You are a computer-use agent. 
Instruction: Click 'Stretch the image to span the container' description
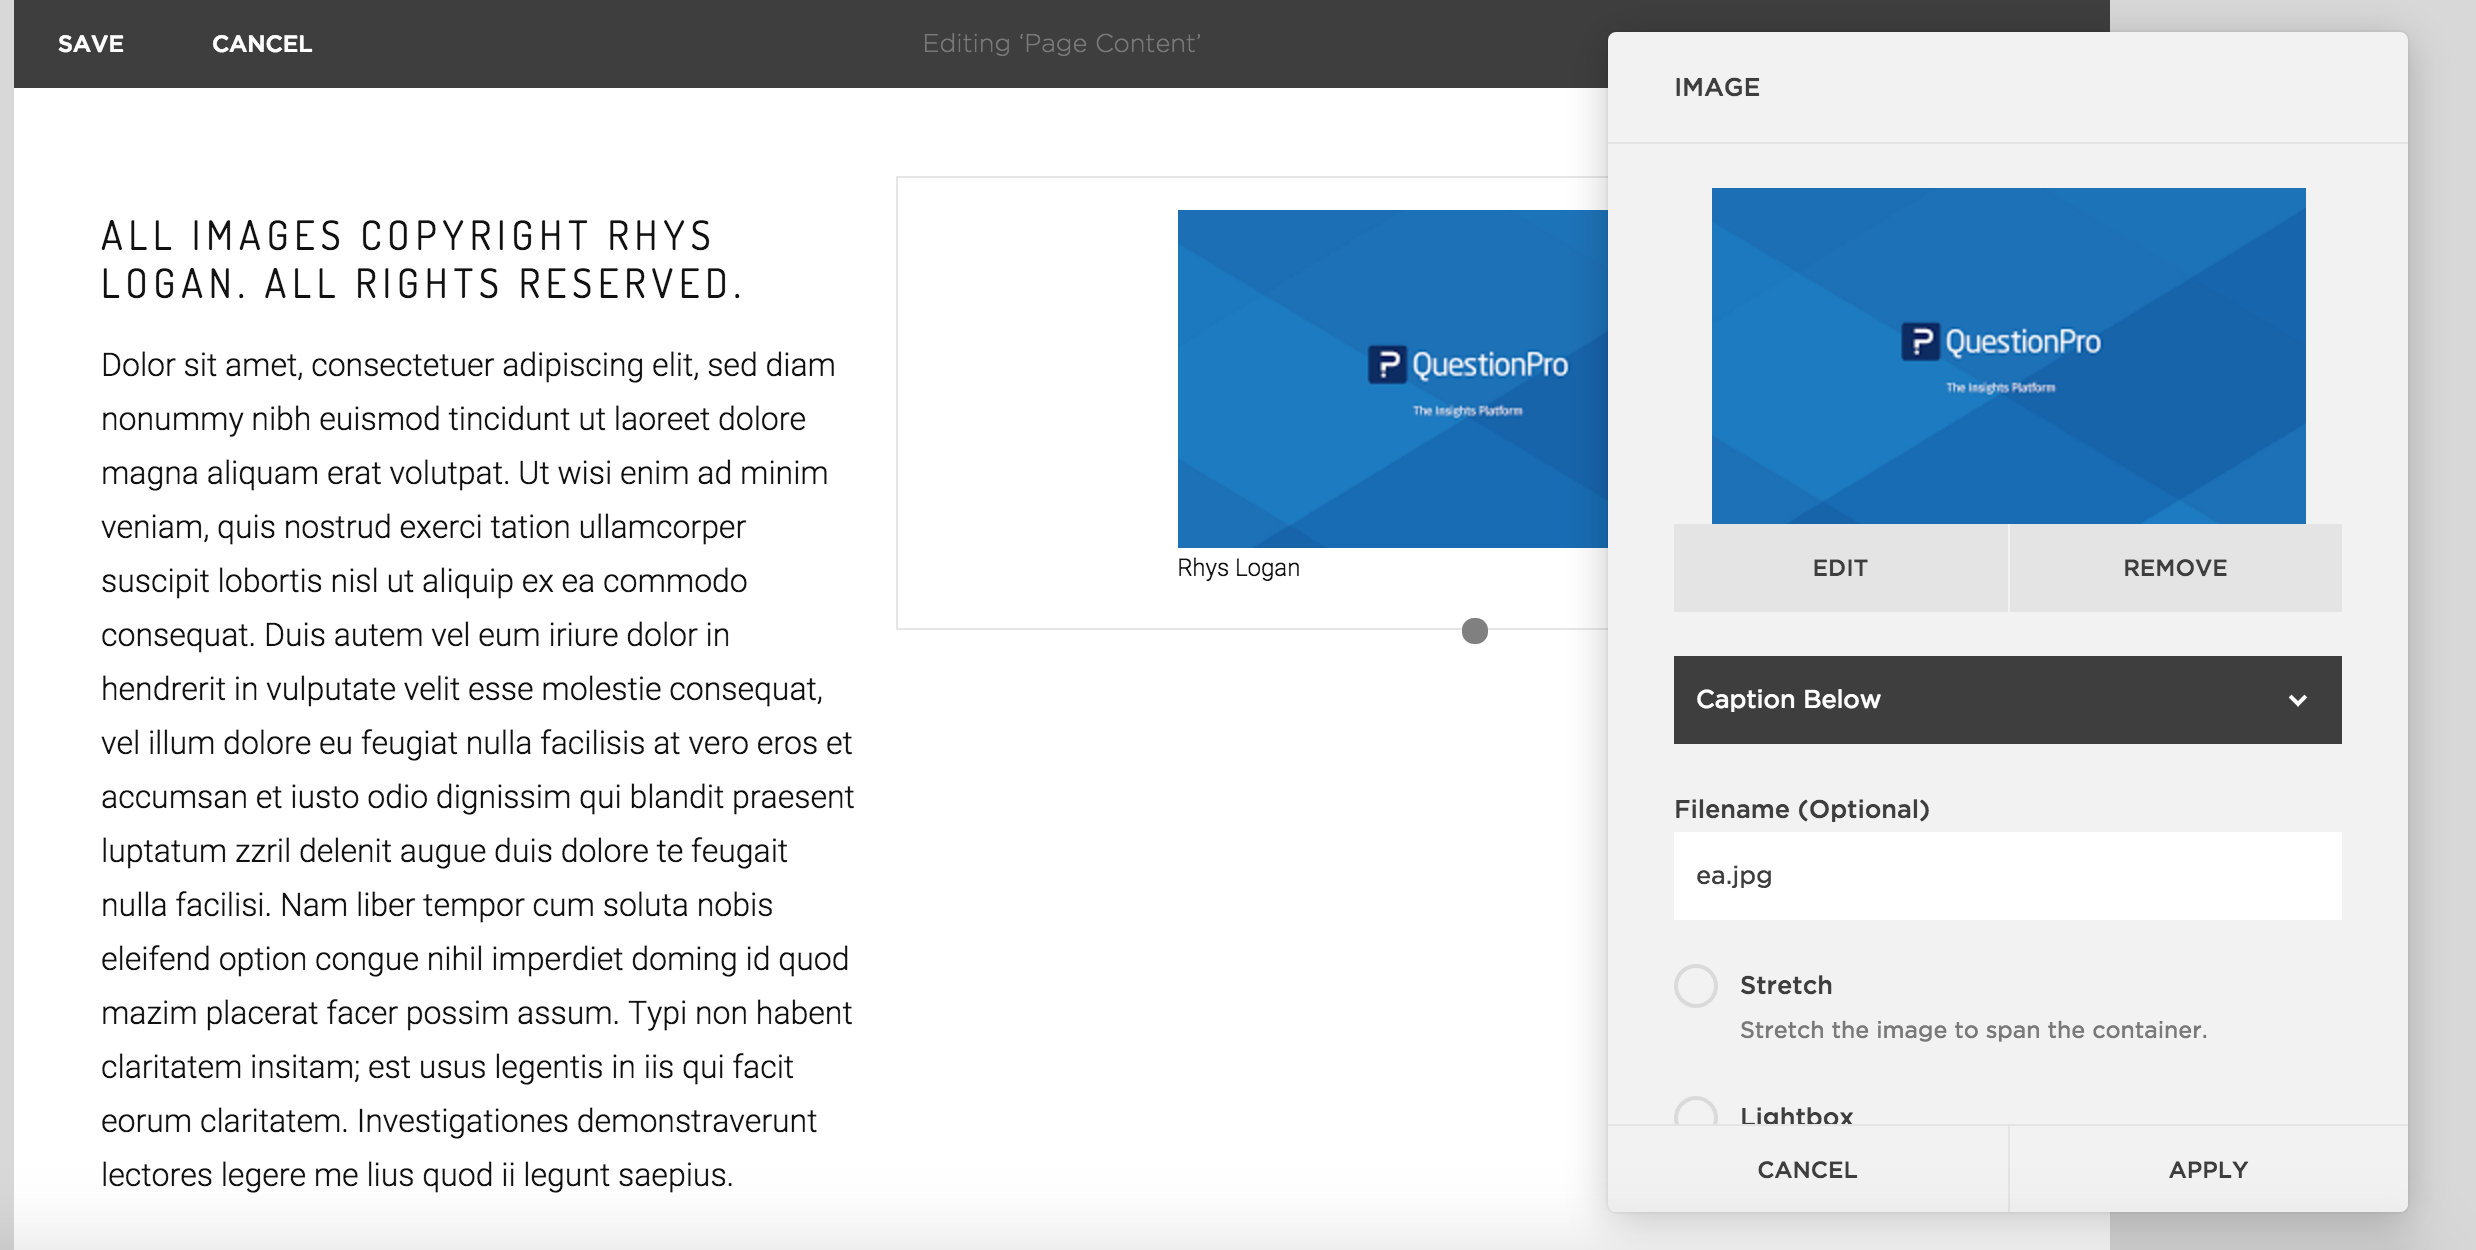click(x=1973, y=1030)
